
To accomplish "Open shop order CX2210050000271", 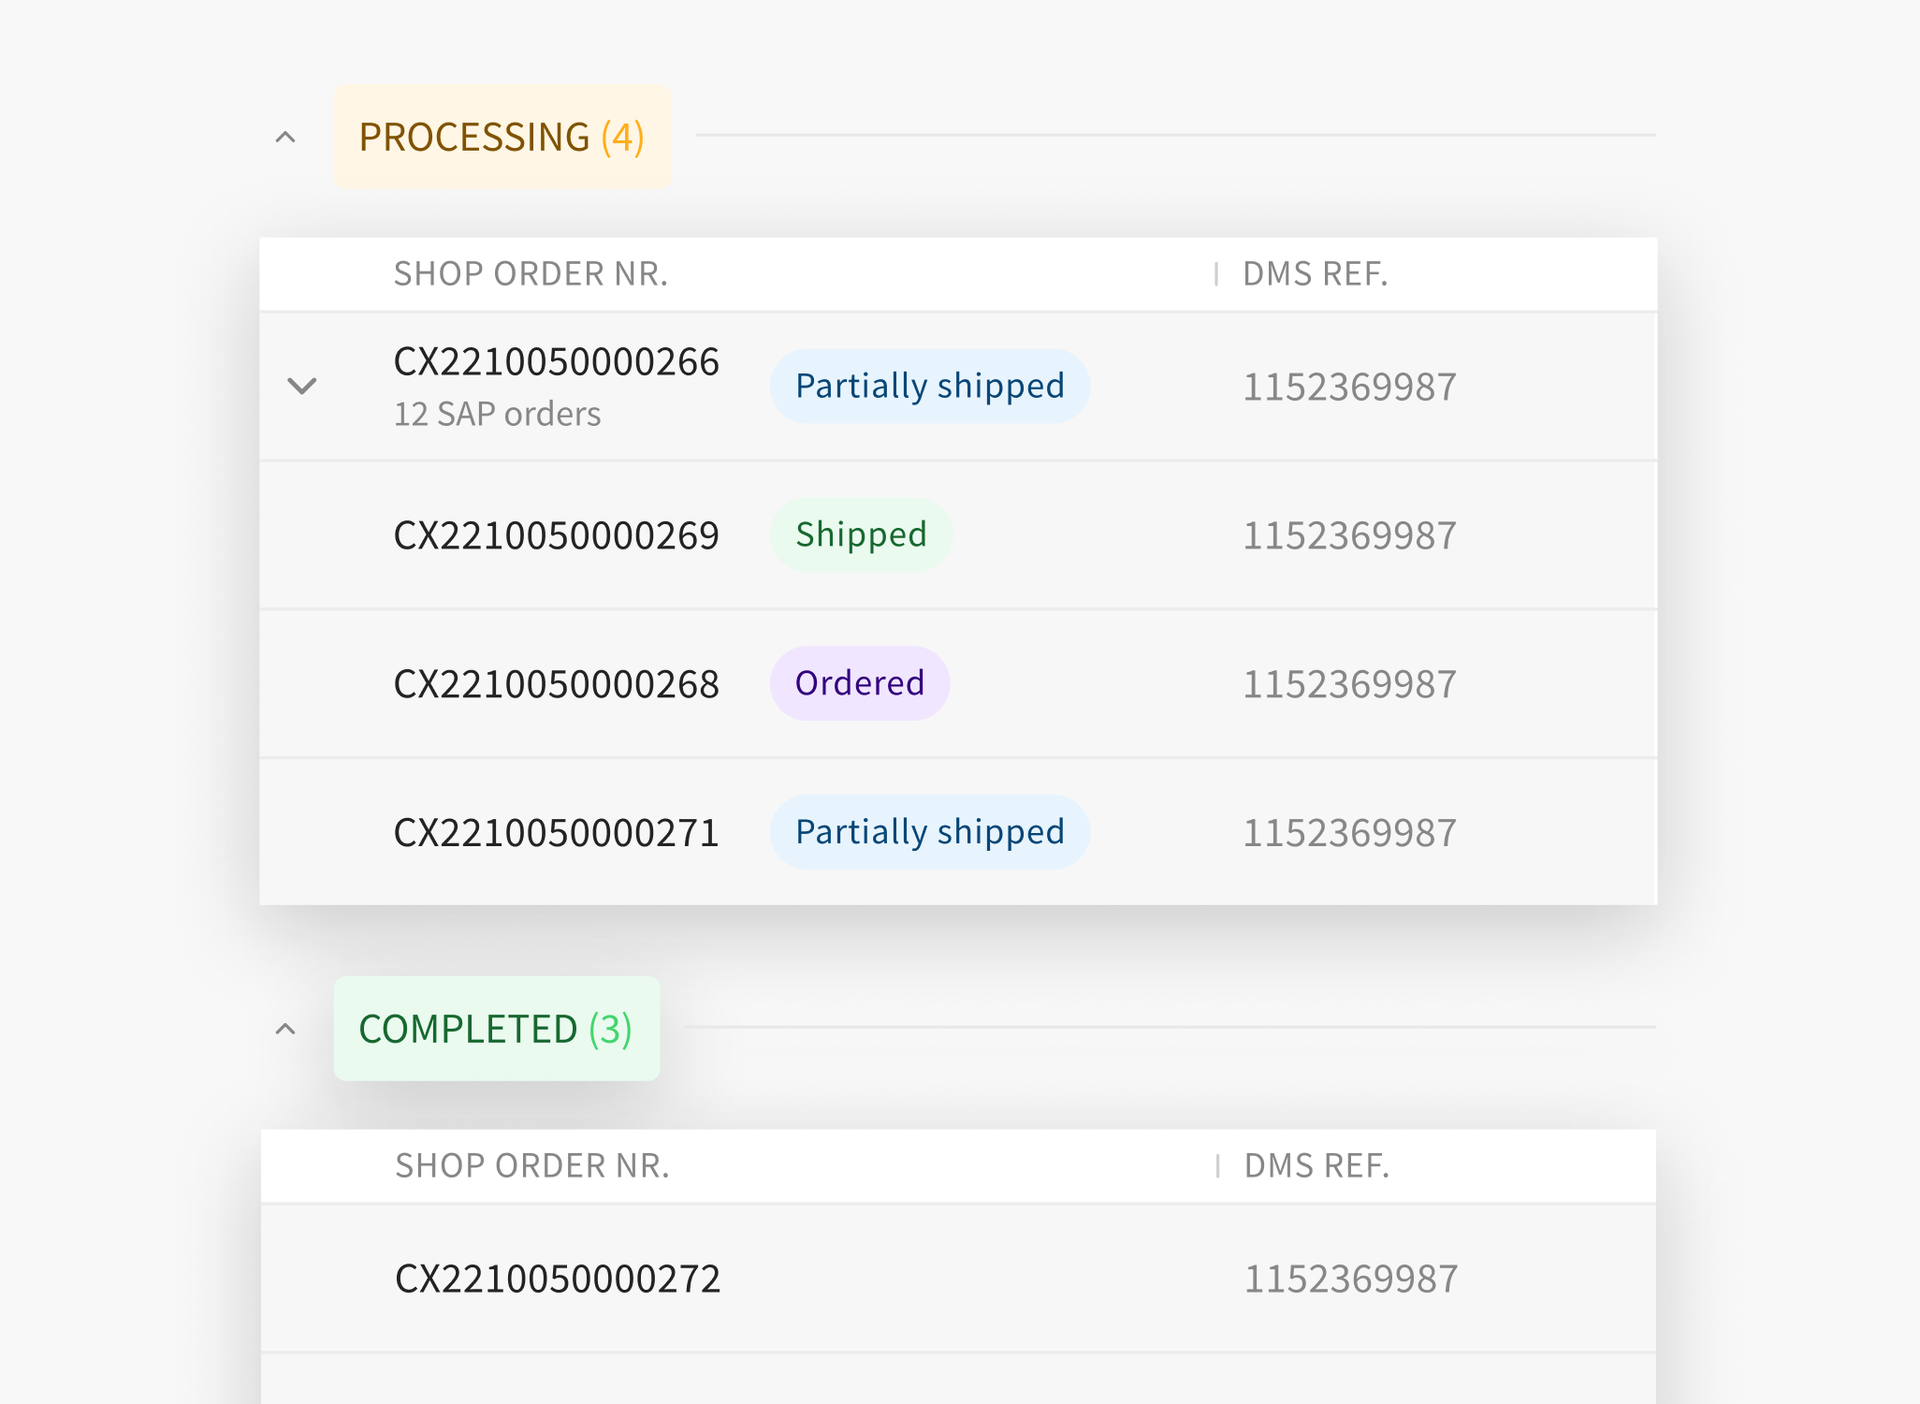I will point(556,833).
